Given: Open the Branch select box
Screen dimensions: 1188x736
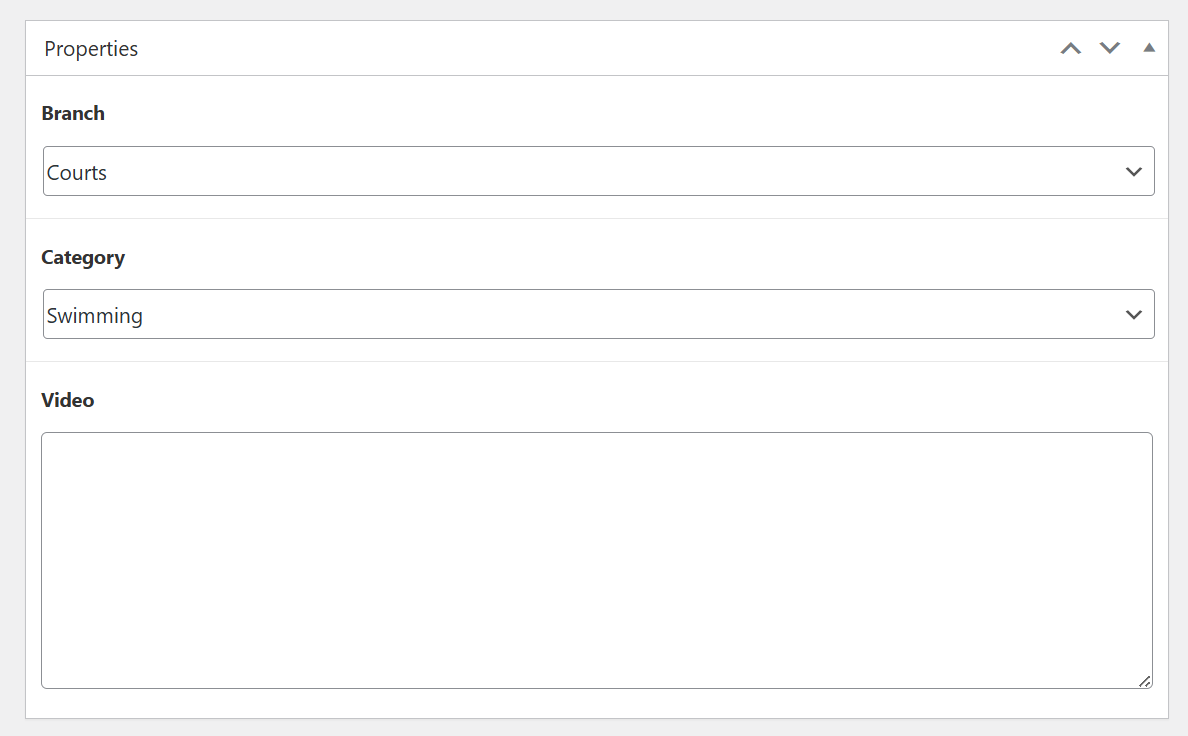Looking at the screenshot, I should coord(598,172).
